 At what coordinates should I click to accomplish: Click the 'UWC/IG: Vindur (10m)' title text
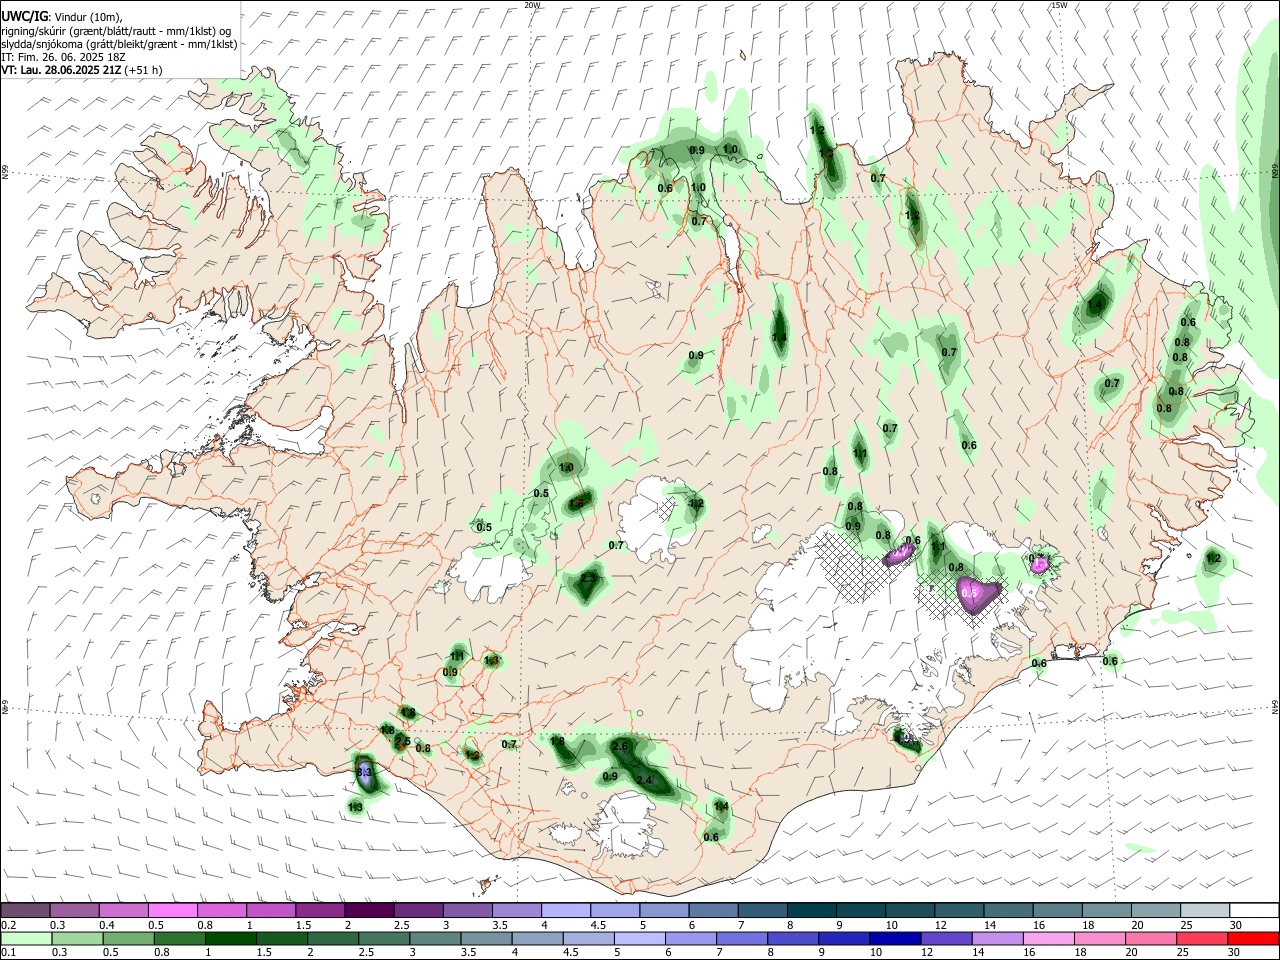click(x=62, y=17)
